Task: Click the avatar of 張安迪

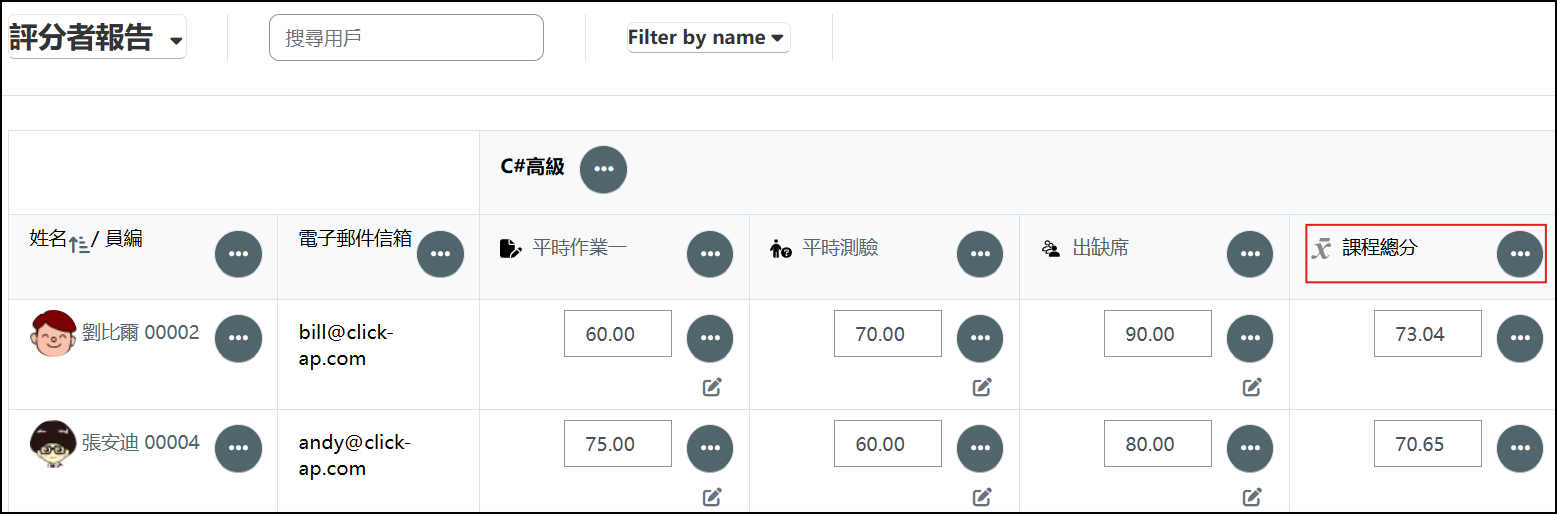Action: pyautogui.click(x=53, y=444)
